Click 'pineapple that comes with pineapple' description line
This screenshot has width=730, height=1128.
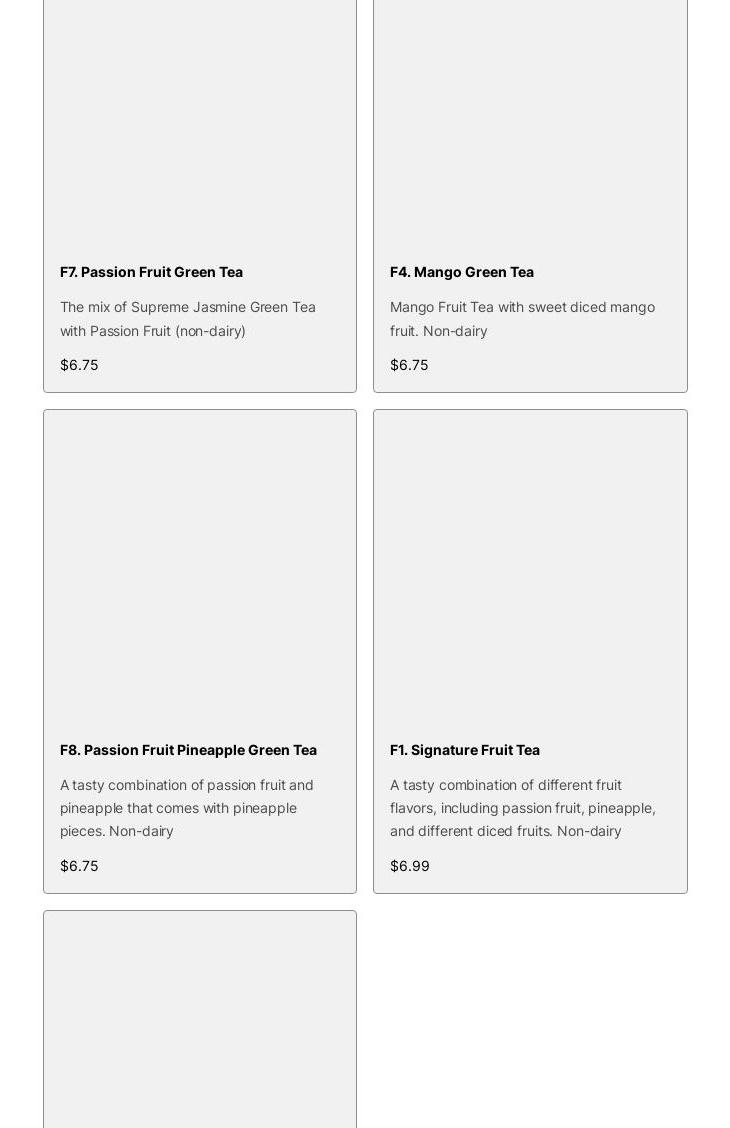pos(178,808)
